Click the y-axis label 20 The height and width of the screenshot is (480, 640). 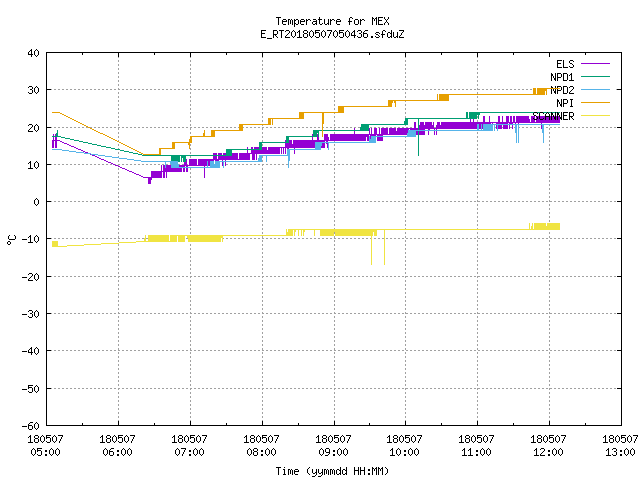coord(33,128)
